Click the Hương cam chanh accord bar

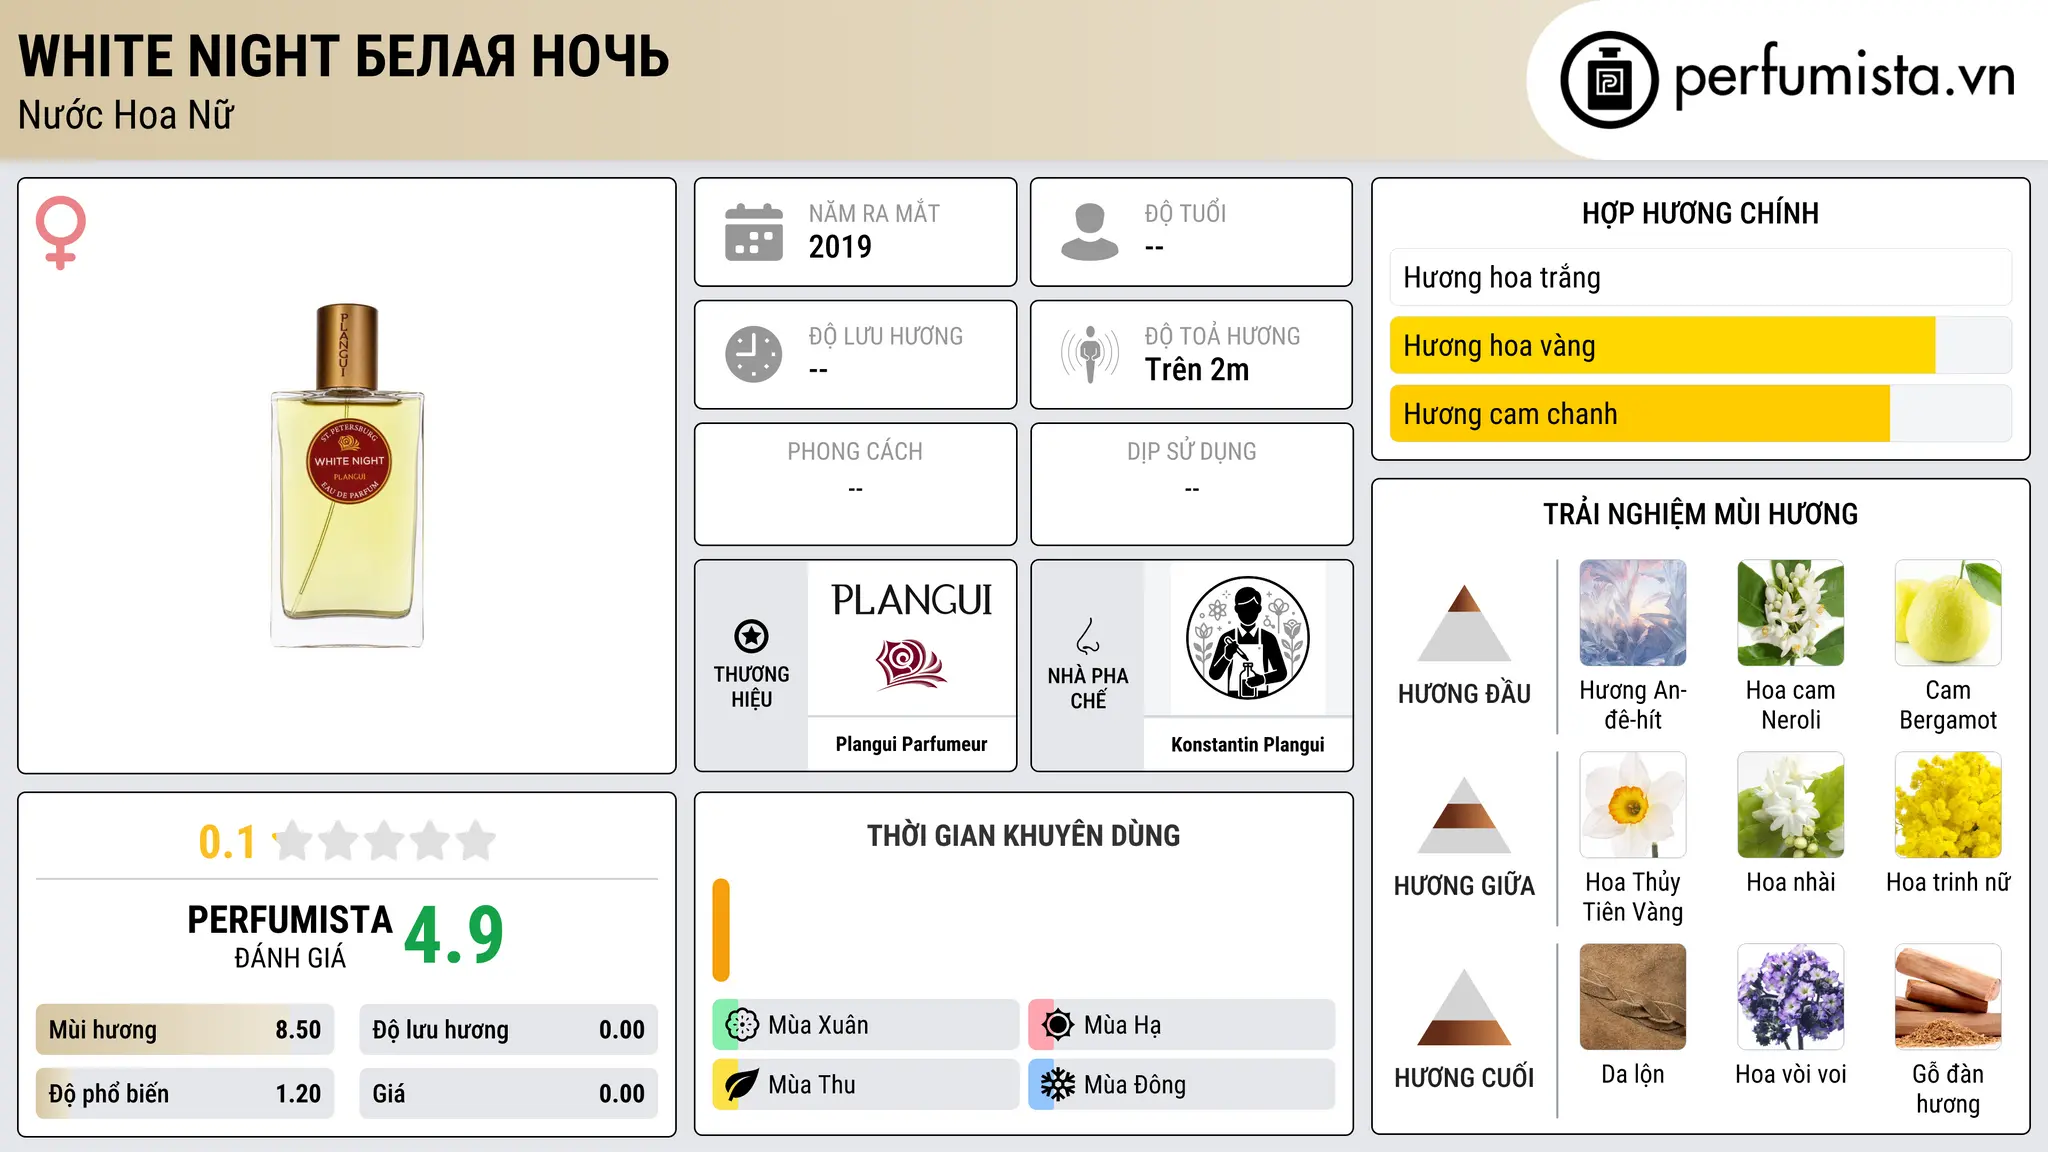1701,413
